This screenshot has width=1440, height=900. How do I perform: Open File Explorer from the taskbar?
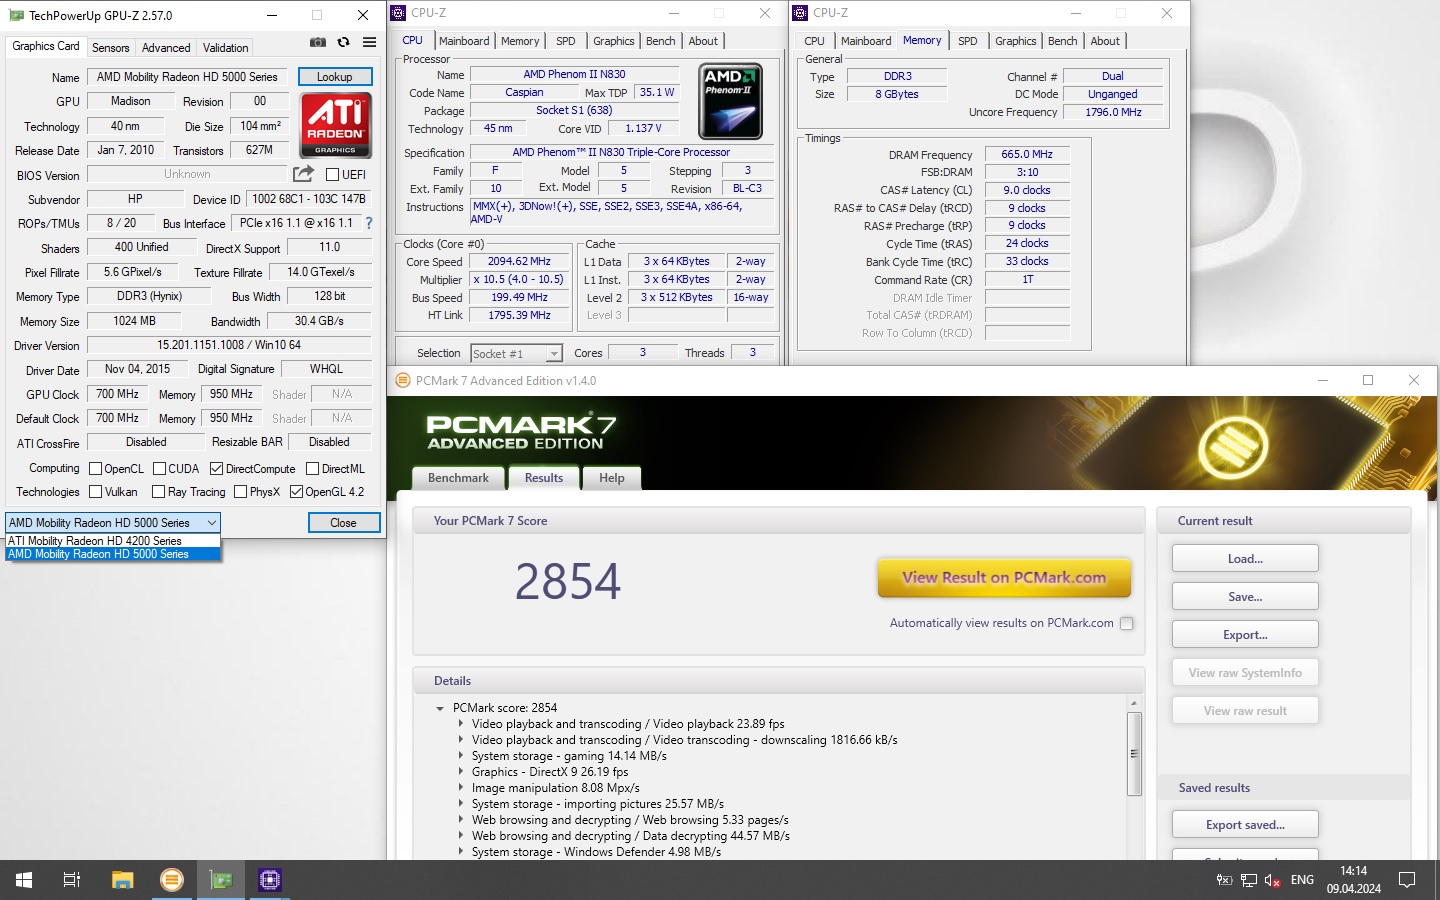click(x=122, y=880)
